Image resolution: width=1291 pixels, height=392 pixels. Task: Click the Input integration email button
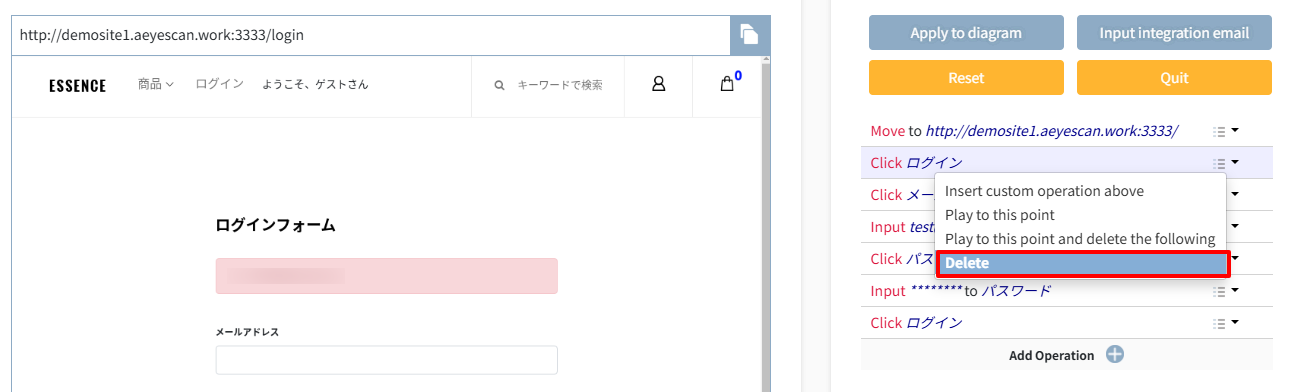(1174, 33)
